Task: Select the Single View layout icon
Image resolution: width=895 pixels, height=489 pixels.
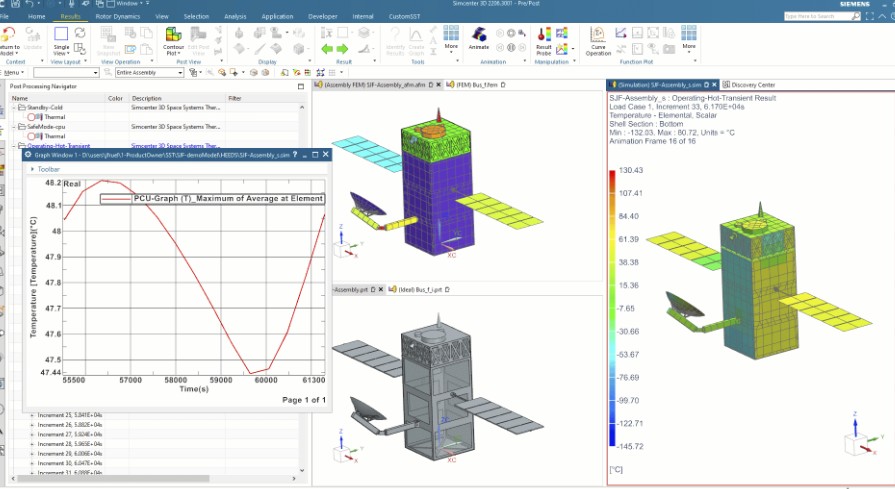Action: 62,38
